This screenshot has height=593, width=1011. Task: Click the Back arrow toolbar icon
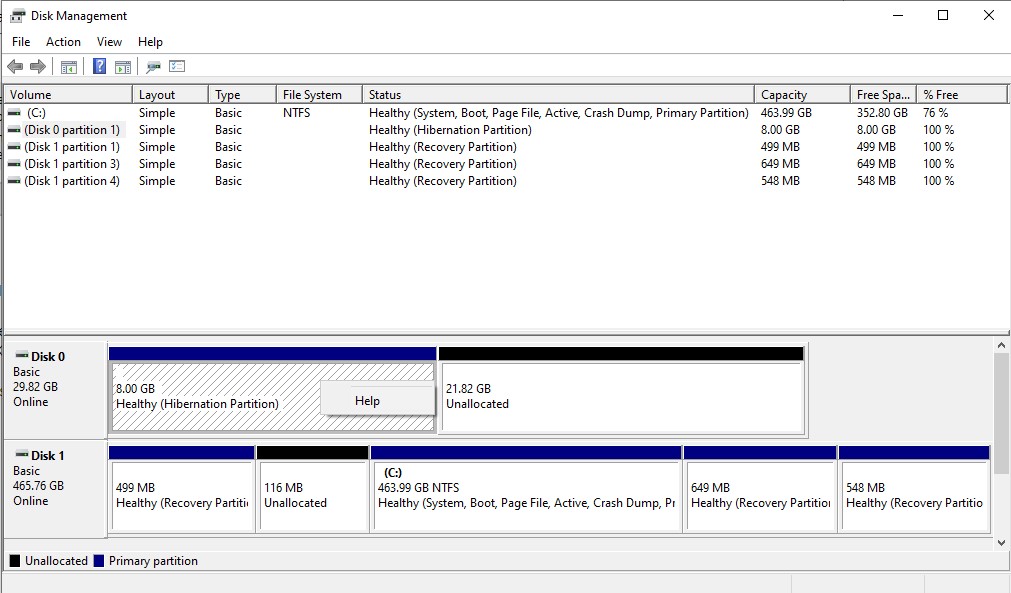click(x=15, y=66)
